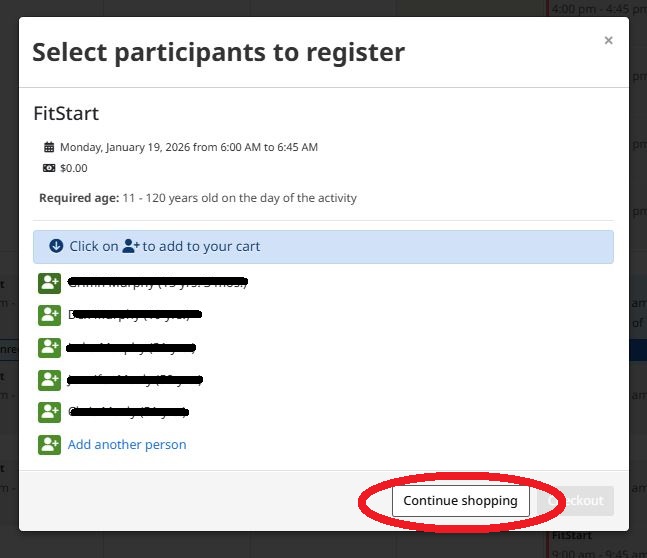The width and height of the screenshot is (647, 558).
Task: Close the Select participants dialog
Action: coord(608,41)
